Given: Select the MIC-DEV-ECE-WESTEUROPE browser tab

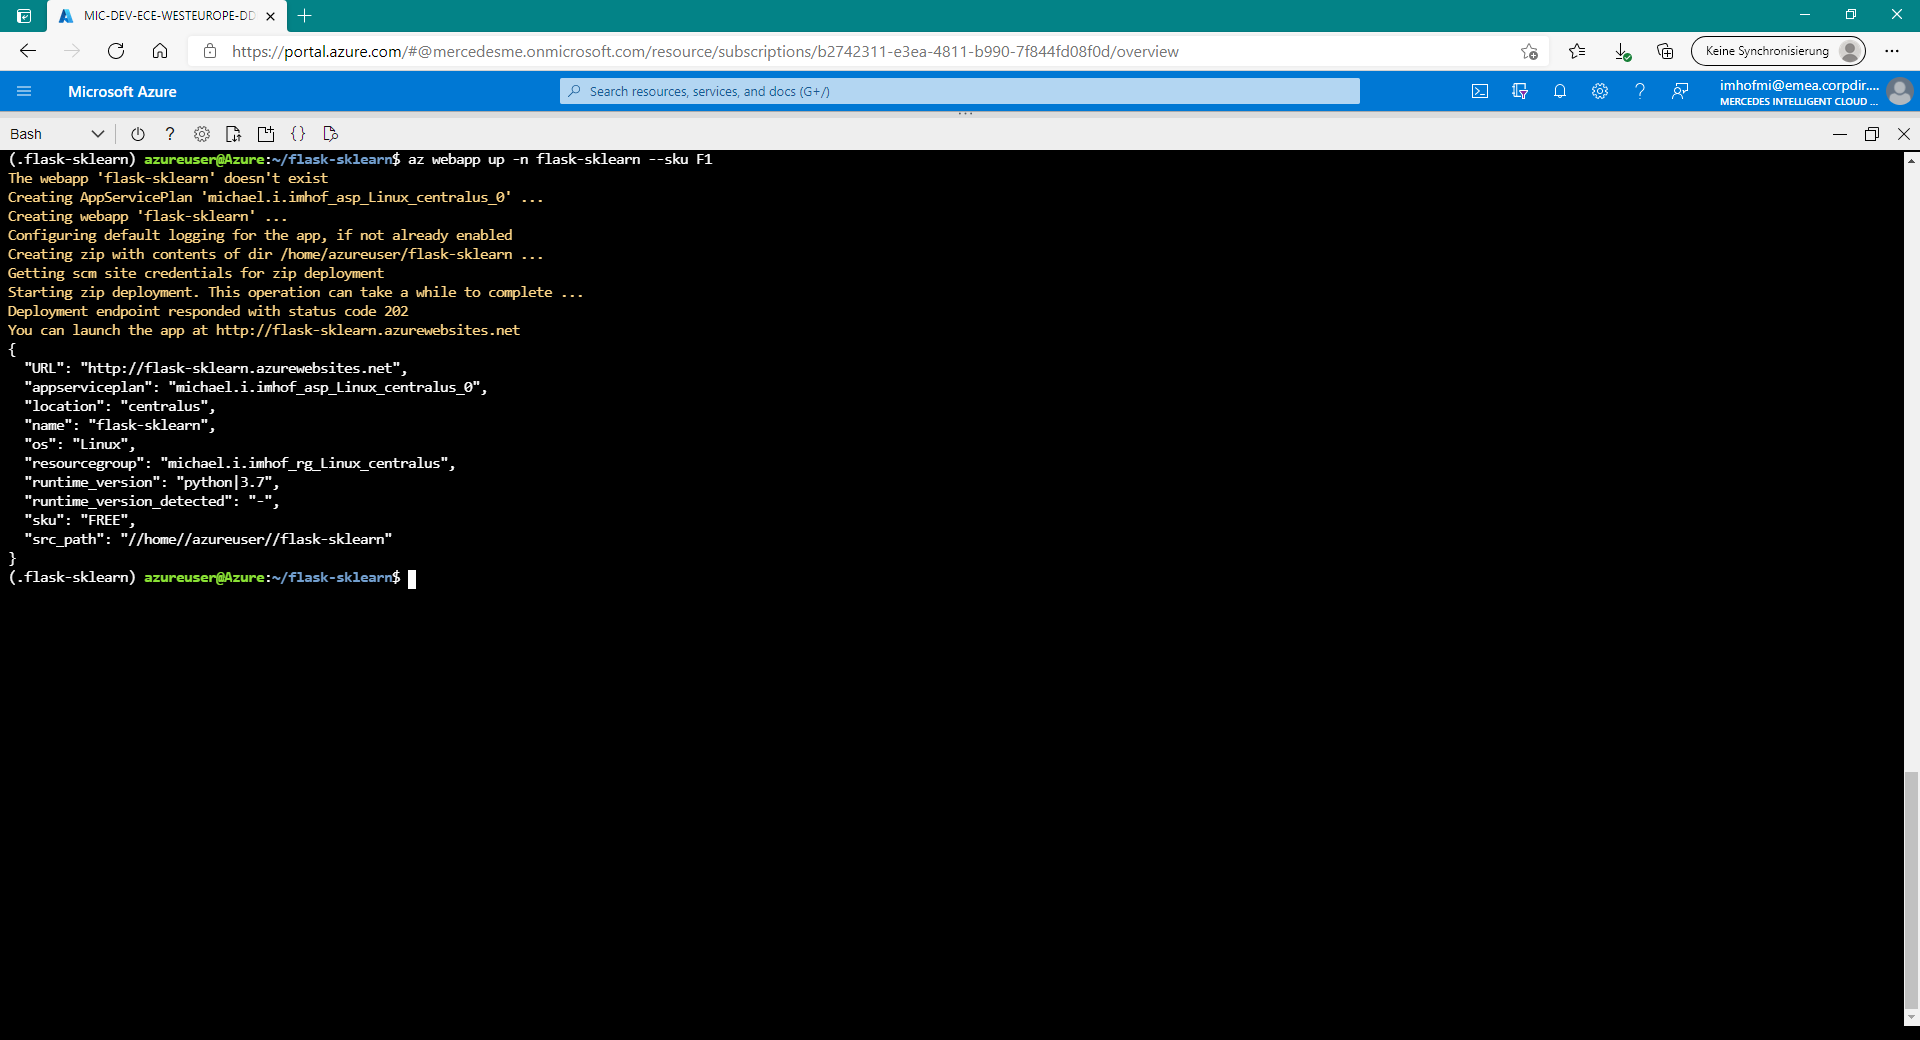Looking at the screenshot, I should tap(168, 16).
